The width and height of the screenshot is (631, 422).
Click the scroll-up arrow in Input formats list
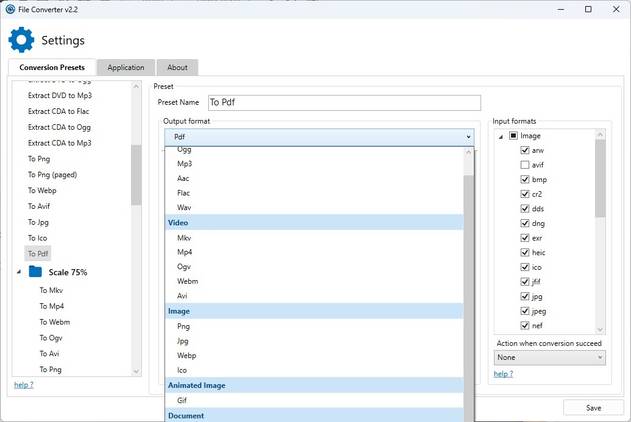click(600, 134)
